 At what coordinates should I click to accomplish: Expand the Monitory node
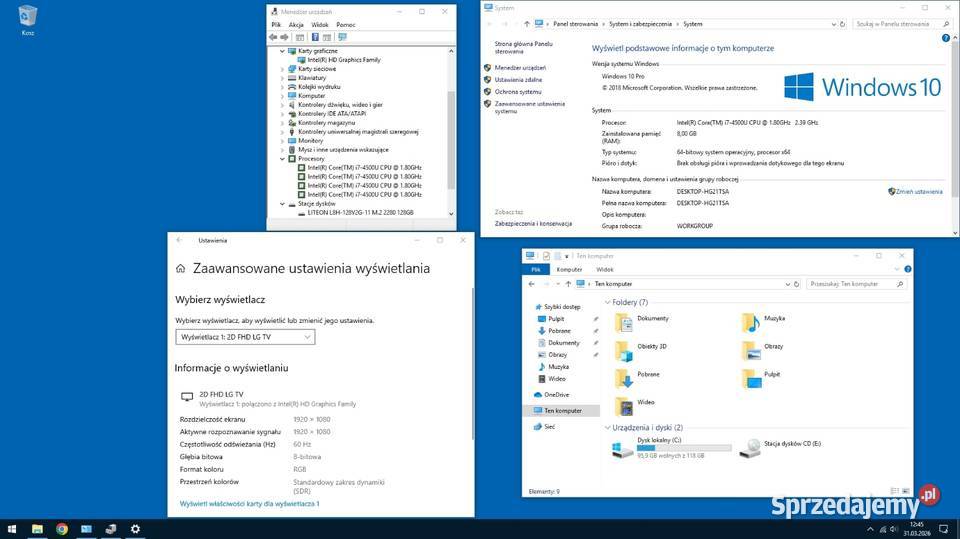pyautogui.click(x=282, y=141)
